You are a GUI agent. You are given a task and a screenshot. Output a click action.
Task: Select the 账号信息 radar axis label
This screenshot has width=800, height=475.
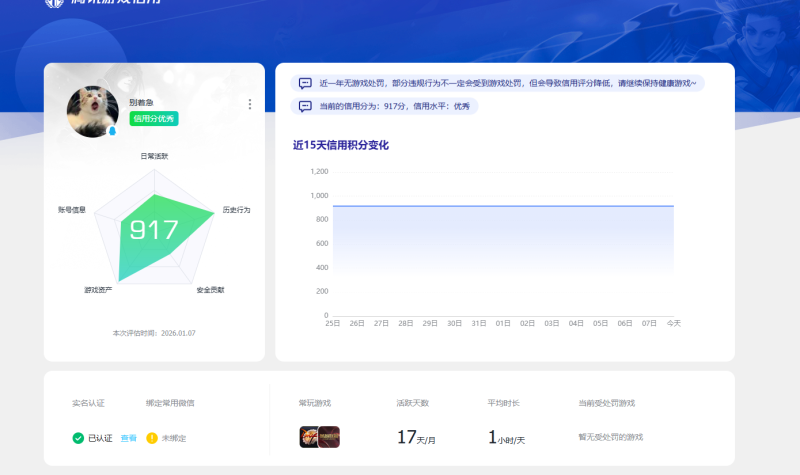[72, 210]
